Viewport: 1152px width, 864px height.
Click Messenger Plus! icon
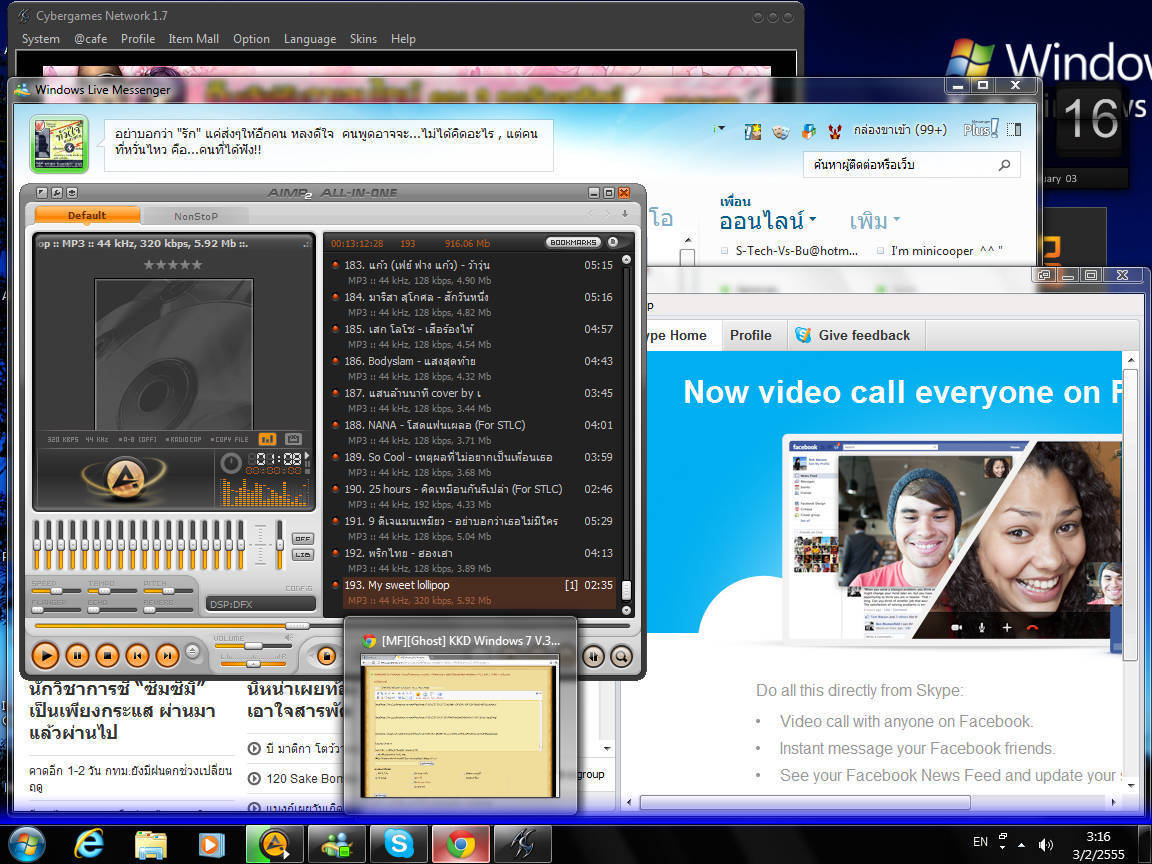click(980, 129)
